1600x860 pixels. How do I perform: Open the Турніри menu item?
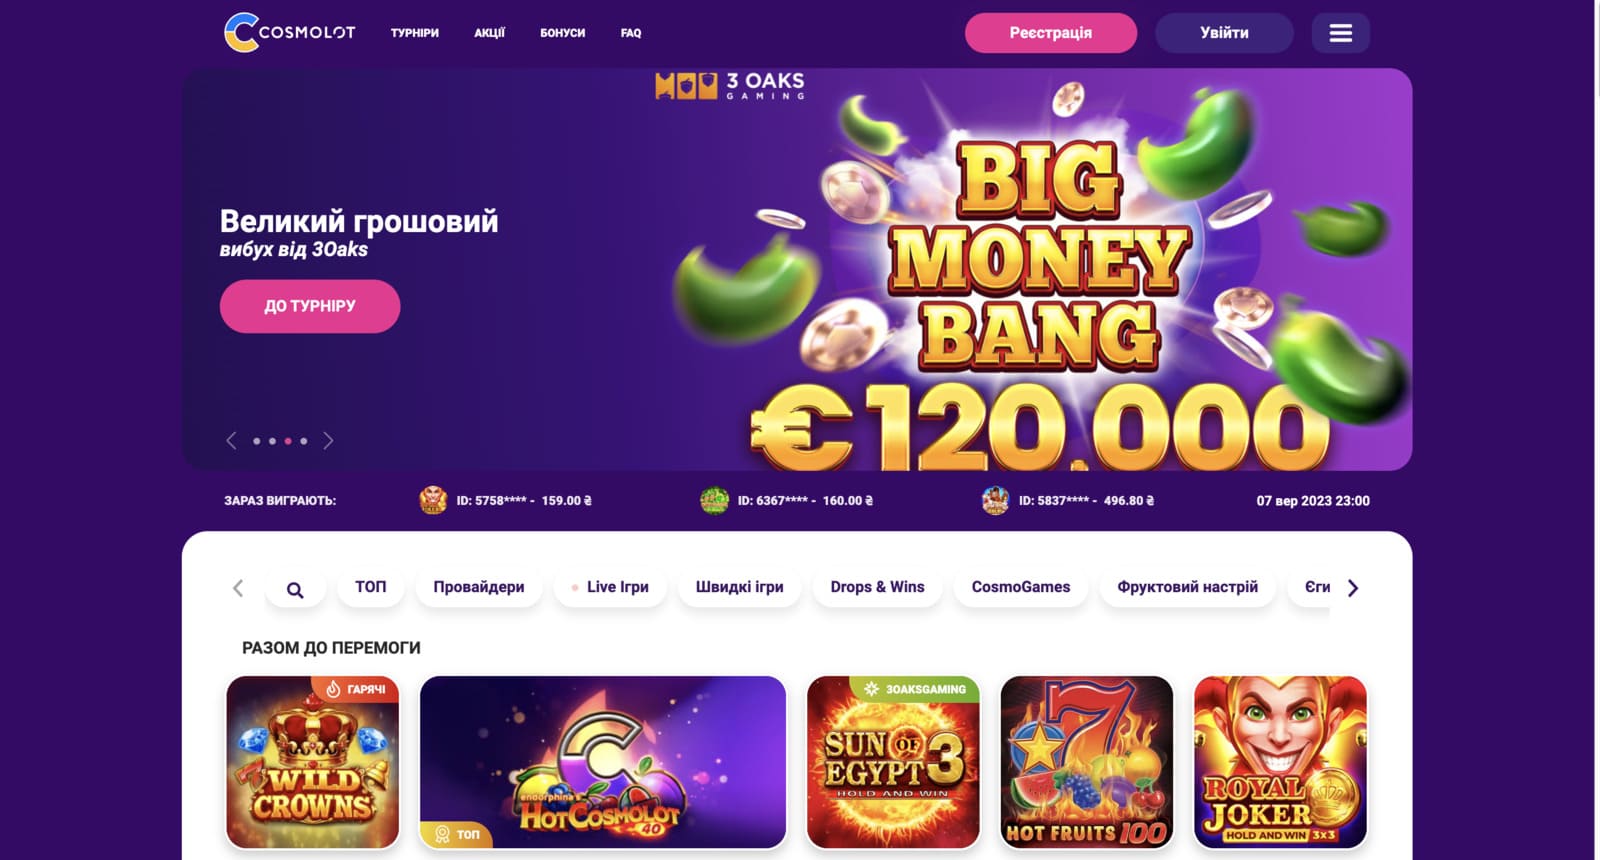tap(415, 33)
